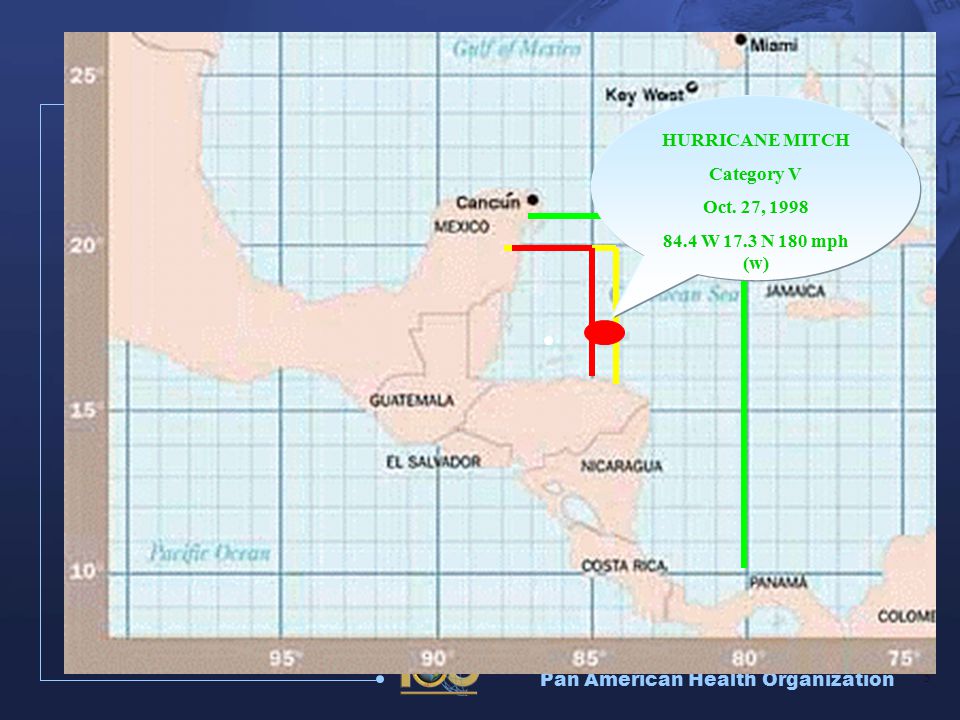Click the NICARAGUA country label

pyautogui.click(x=621, y=467)
